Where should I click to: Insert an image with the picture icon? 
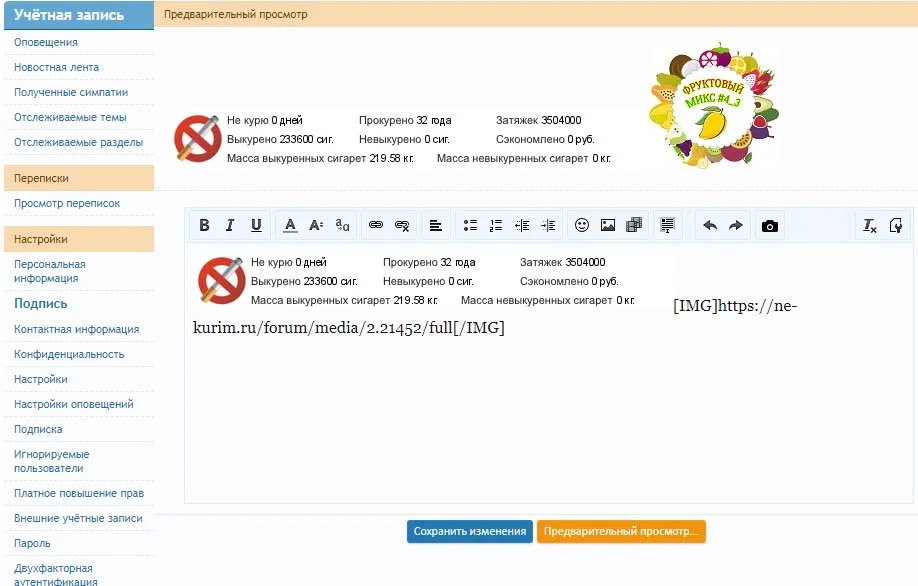608,225
